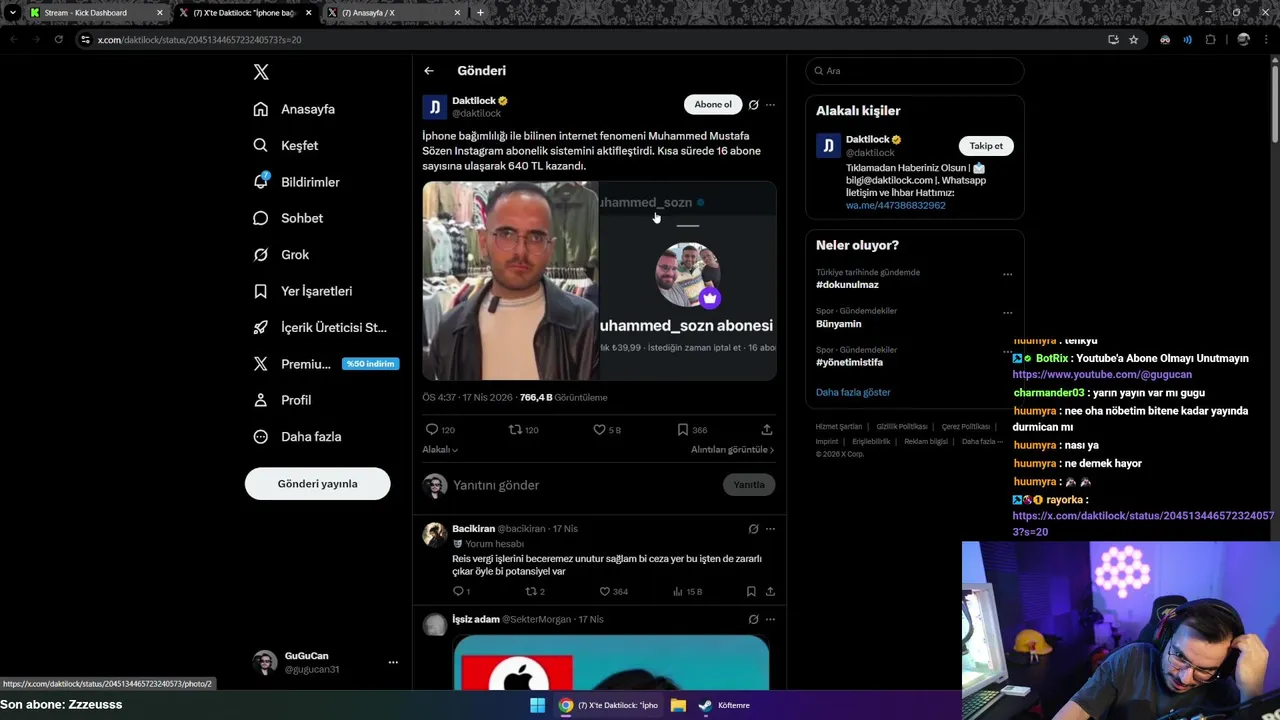Open Bünyamin trend
Screen dimensions: 1280x720
pos(838,324)
